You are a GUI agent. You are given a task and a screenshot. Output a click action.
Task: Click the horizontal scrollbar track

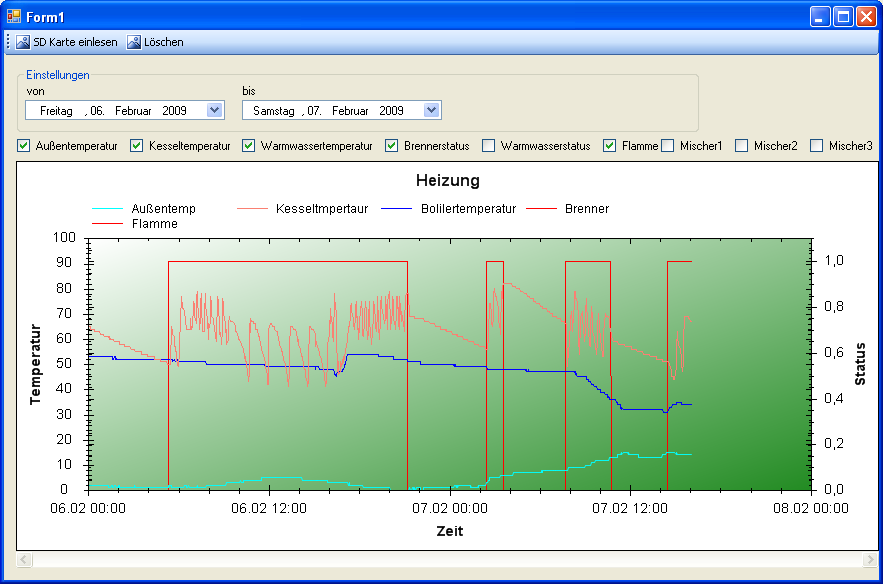point(447,559)
